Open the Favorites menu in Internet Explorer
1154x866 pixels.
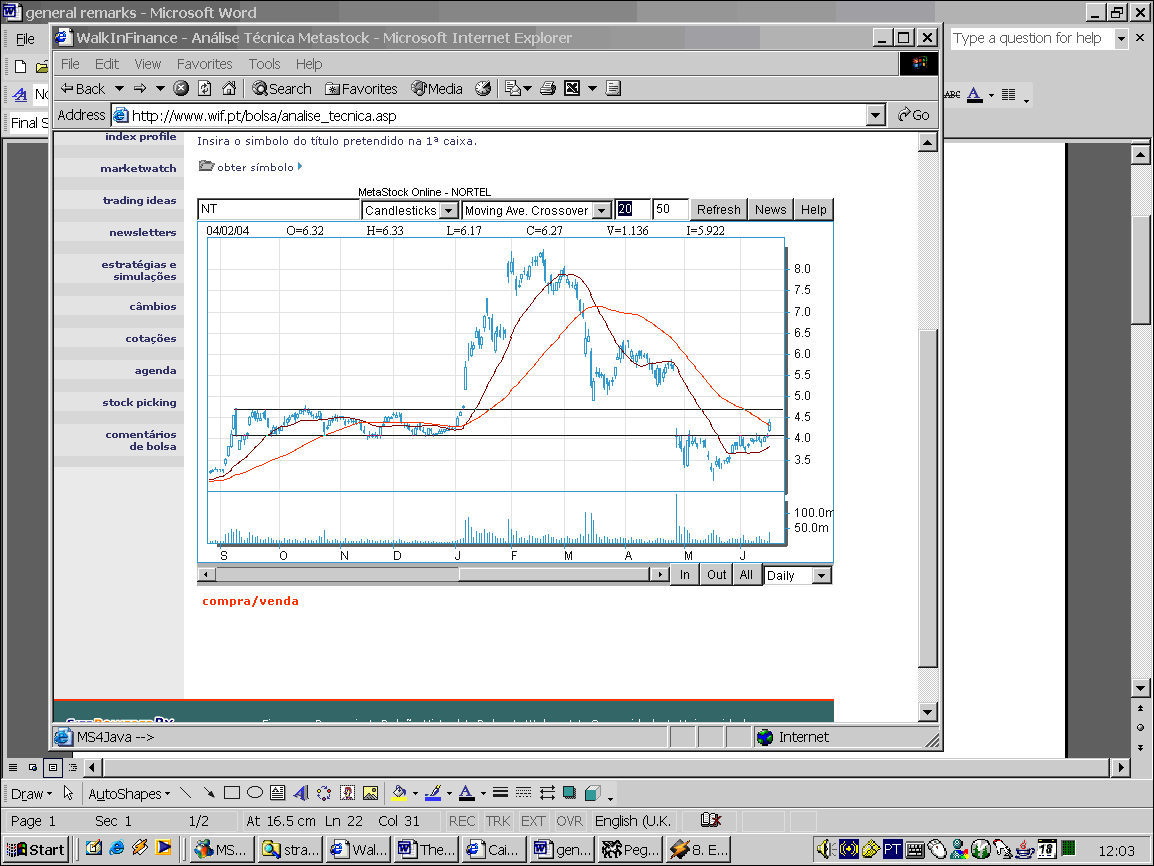point(205,64)
